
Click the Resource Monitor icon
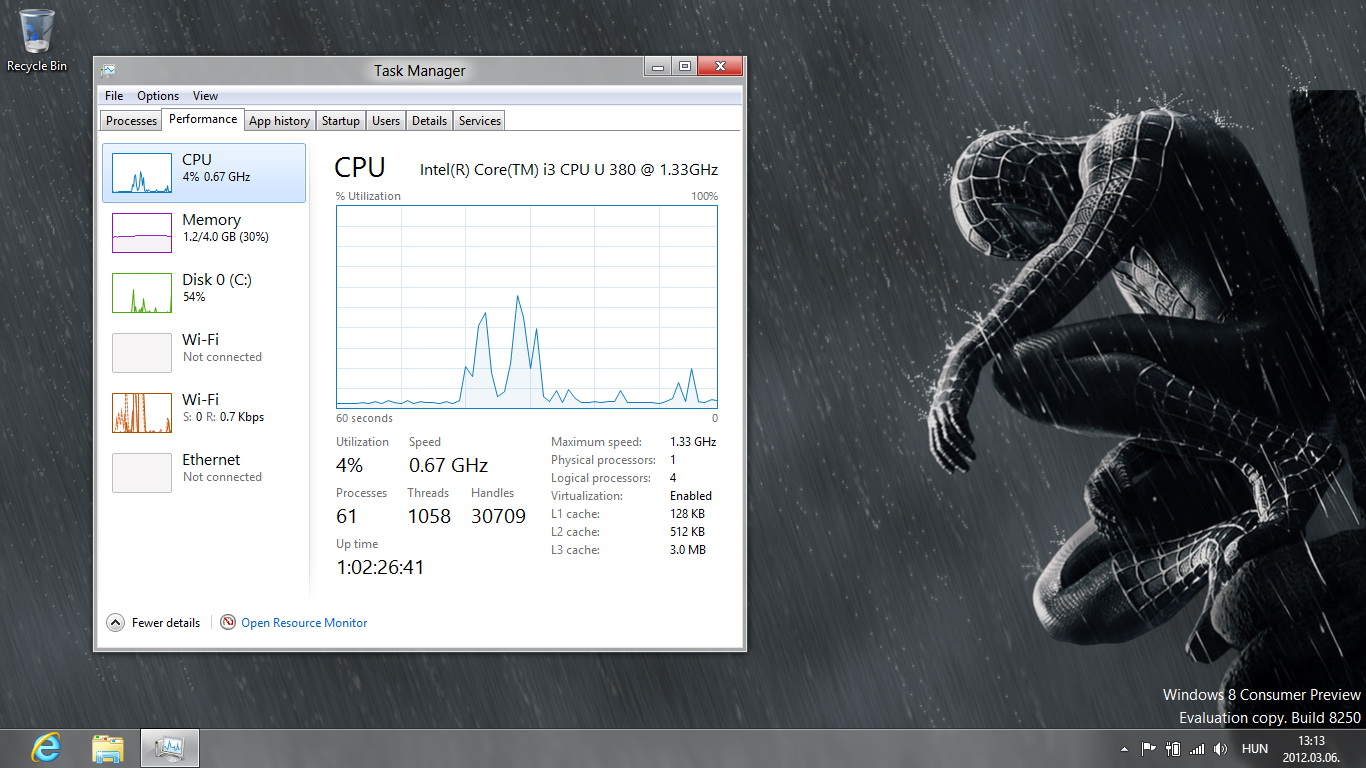pos(228,622)
